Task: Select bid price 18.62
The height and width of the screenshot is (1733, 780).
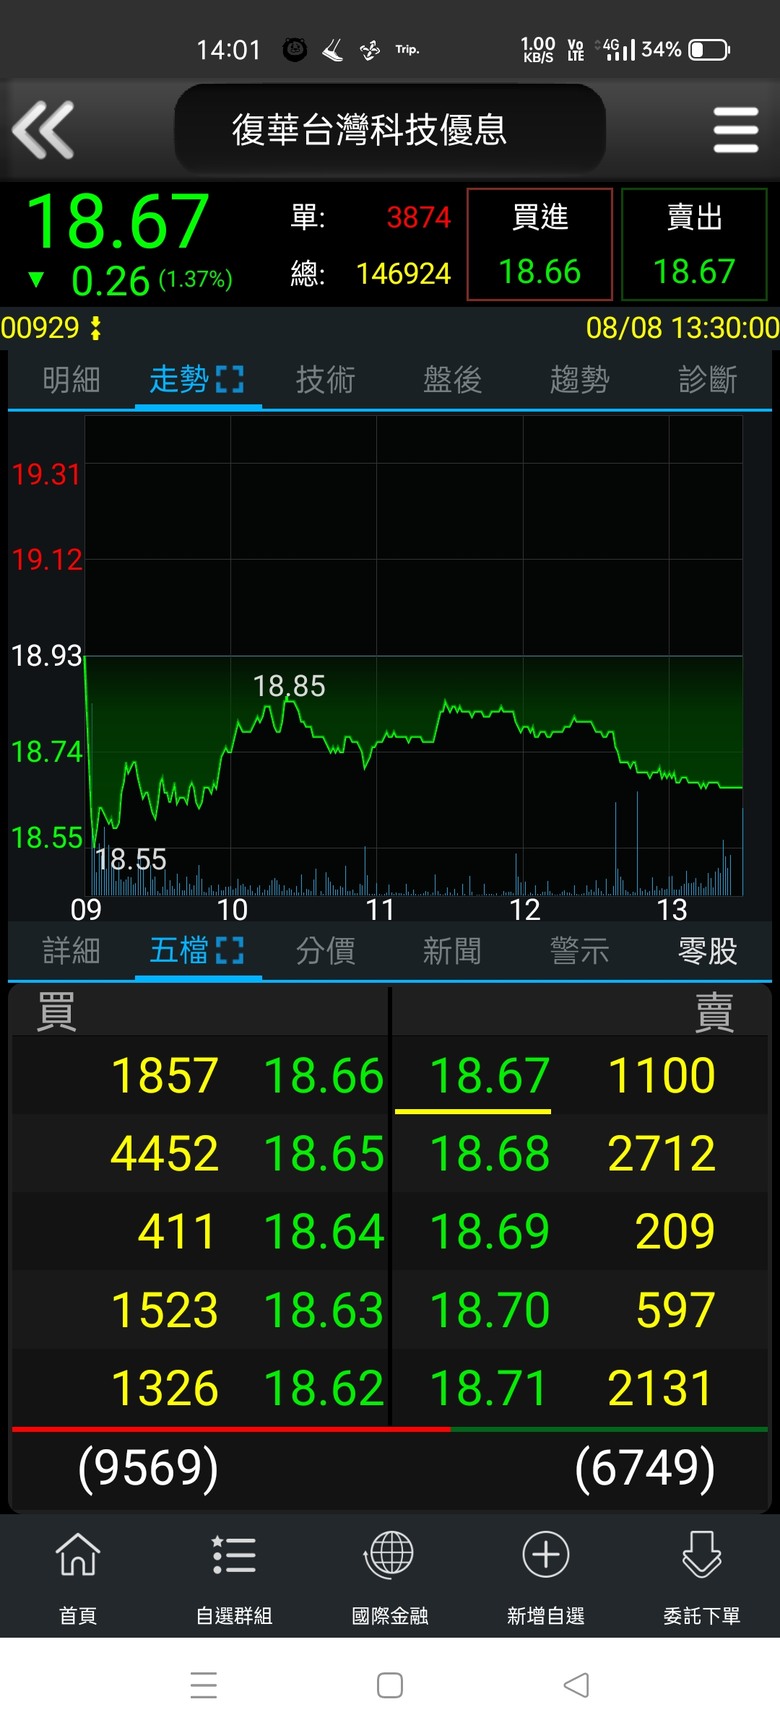Action: tap(323, 1388)
